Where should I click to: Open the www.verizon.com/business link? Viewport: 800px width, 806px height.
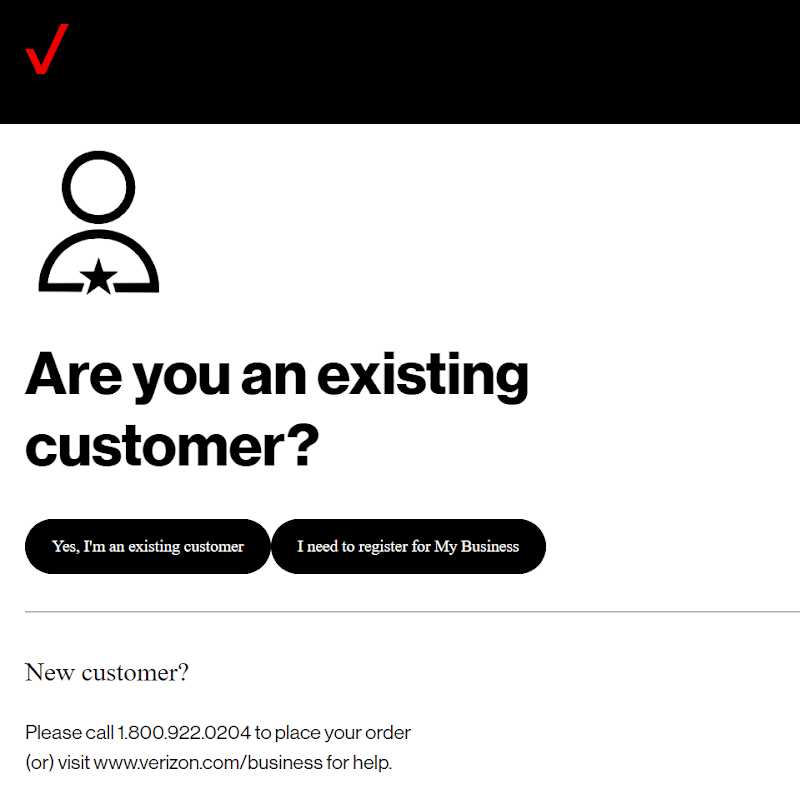[x=208, y=763]
